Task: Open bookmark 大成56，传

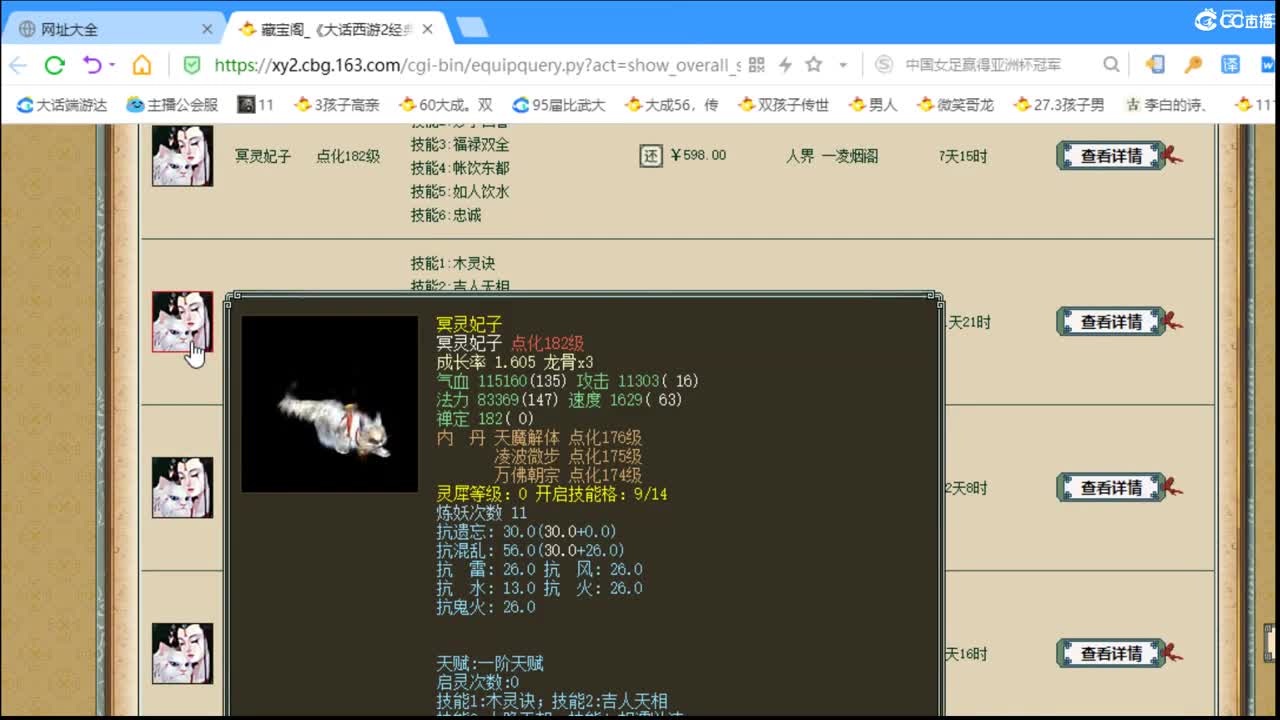Action: (x=672, y=104)
